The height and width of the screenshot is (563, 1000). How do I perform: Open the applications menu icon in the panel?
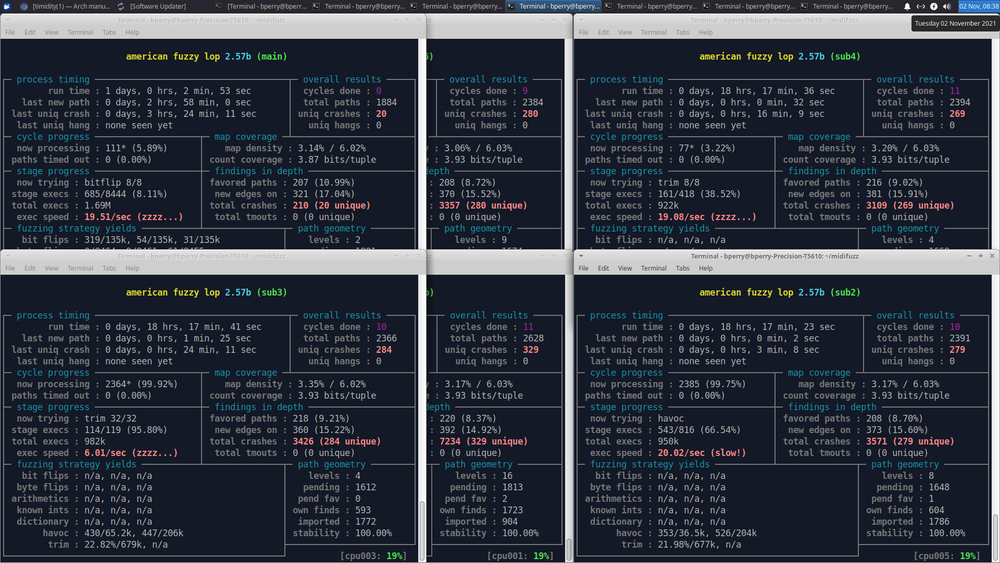[x=6, y=6]
